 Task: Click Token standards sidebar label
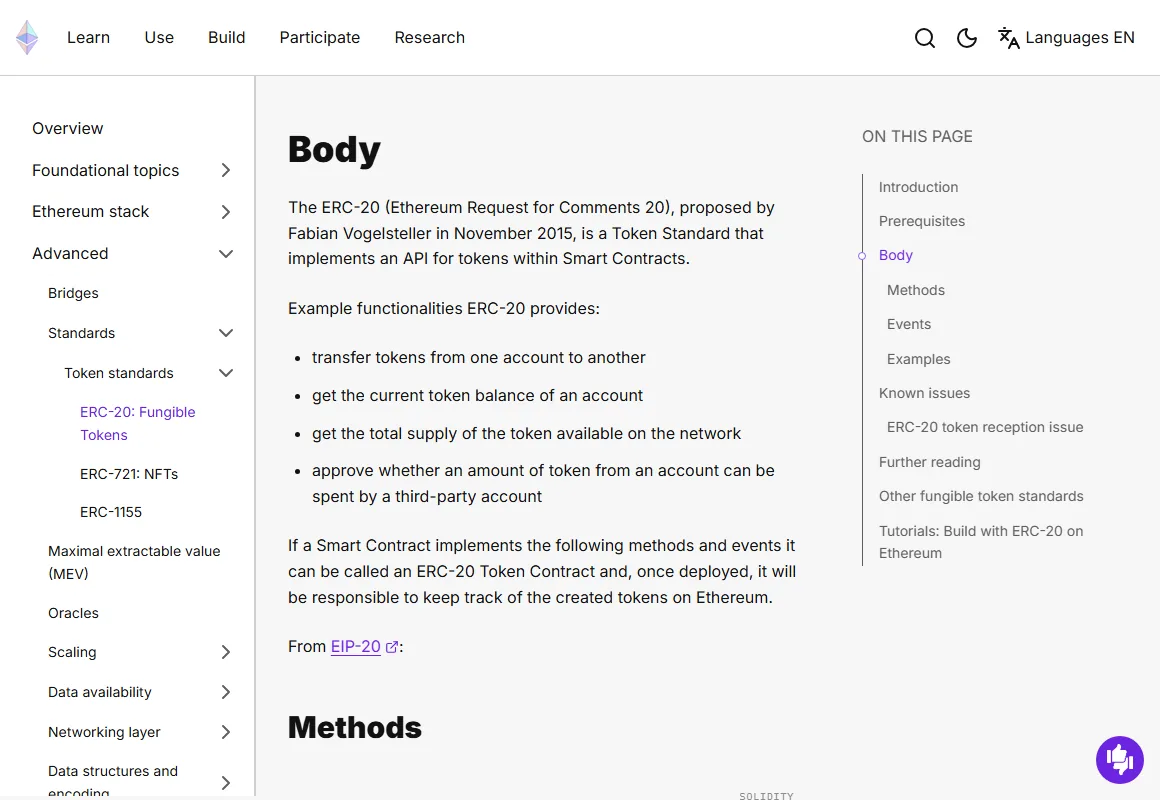click(119, 373)
